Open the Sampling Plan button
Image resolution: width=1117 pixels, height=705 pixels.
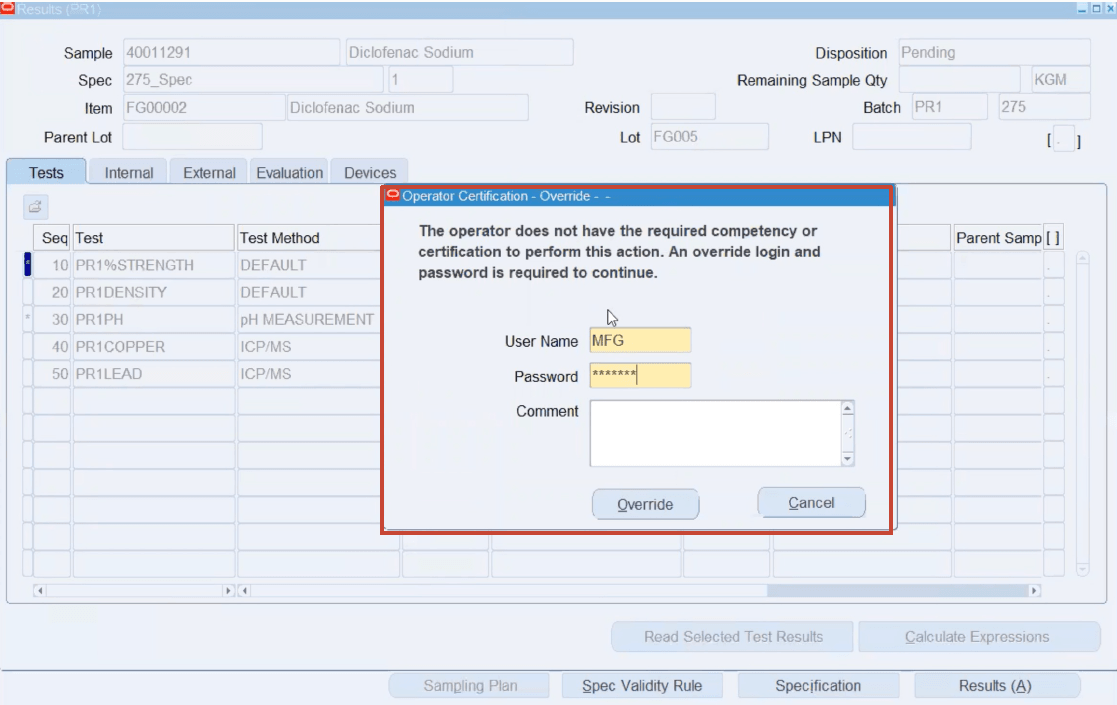pos(470,686)
